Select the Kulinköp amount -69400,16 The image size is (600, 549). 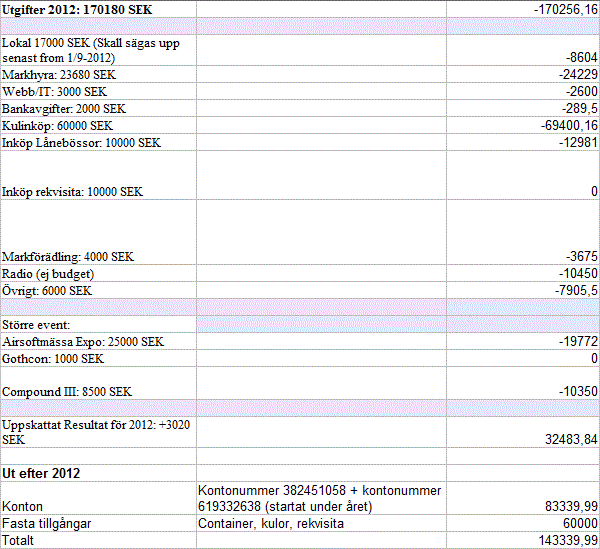559,125
